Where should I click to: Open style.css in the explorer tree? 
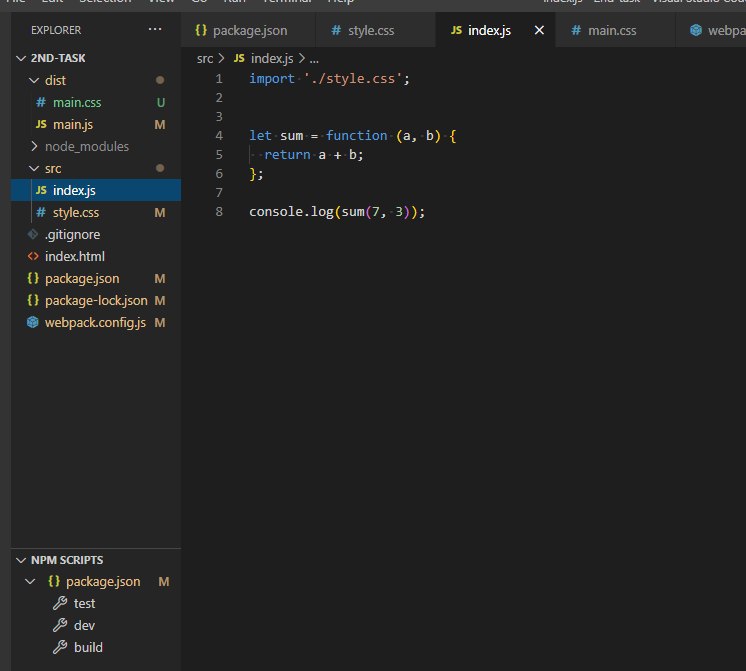[76, 212]
